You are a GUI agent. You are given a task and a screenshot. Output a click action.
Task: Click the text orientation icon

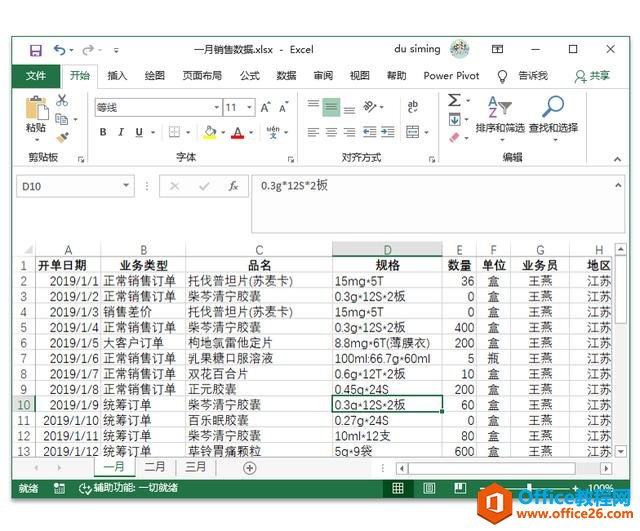370,107
